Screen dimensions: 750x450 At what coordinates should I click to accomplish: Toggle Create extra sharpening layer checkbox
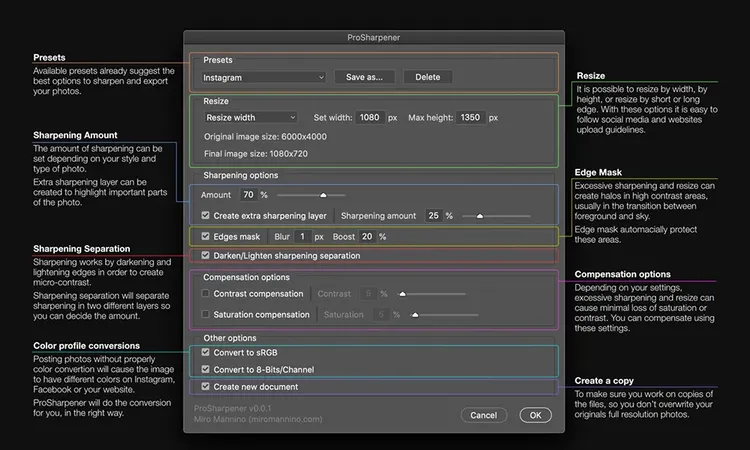[206, 215]
